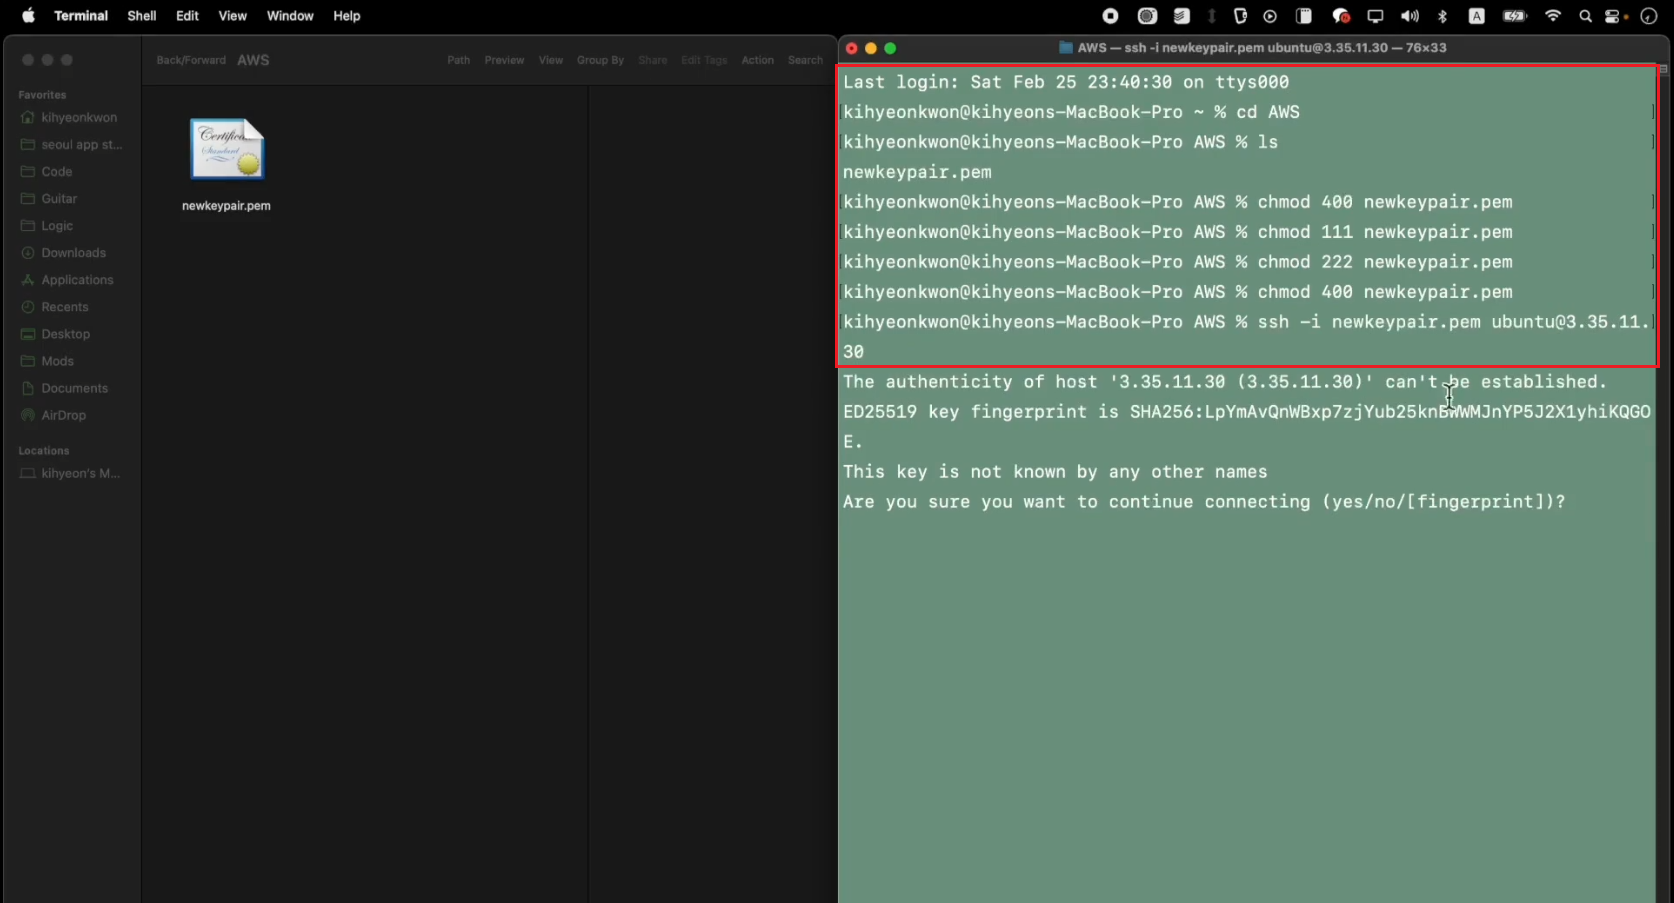Click the Terminal window's yellow minimize button

tap(871, 48)
